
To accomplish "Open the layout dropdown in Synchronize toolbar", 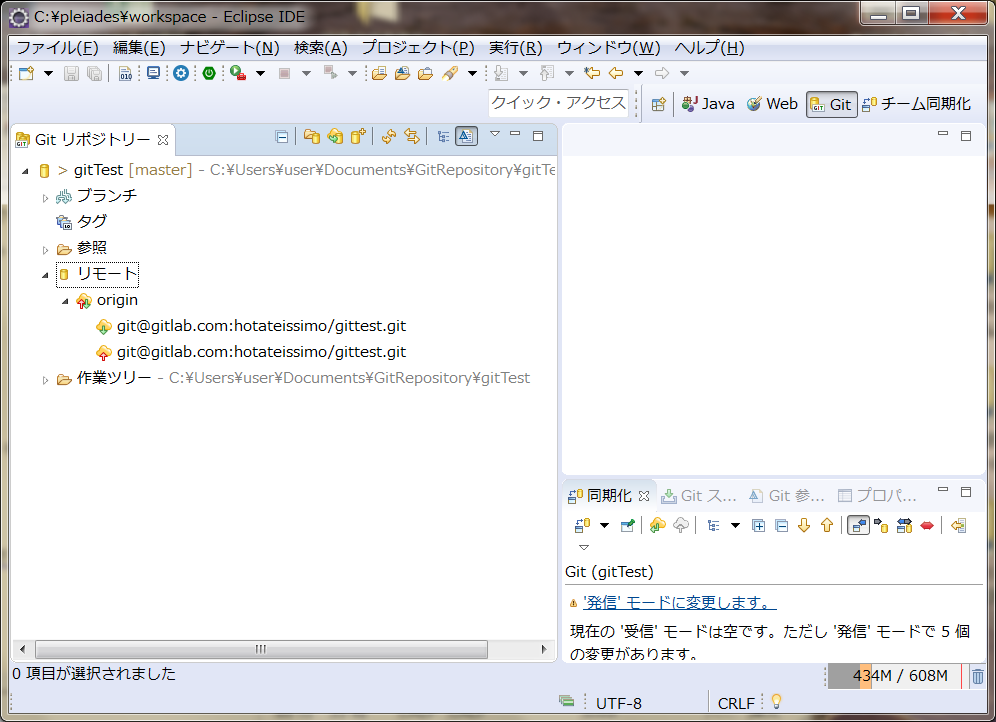I will pos(736,526).
